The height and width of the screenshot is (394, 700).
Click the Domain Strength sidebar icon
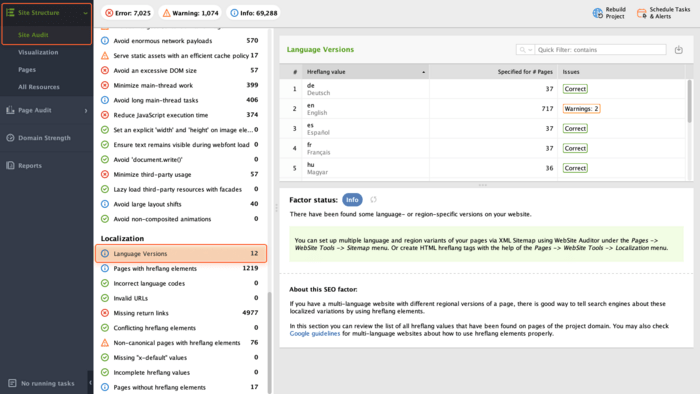coord(10,138)
